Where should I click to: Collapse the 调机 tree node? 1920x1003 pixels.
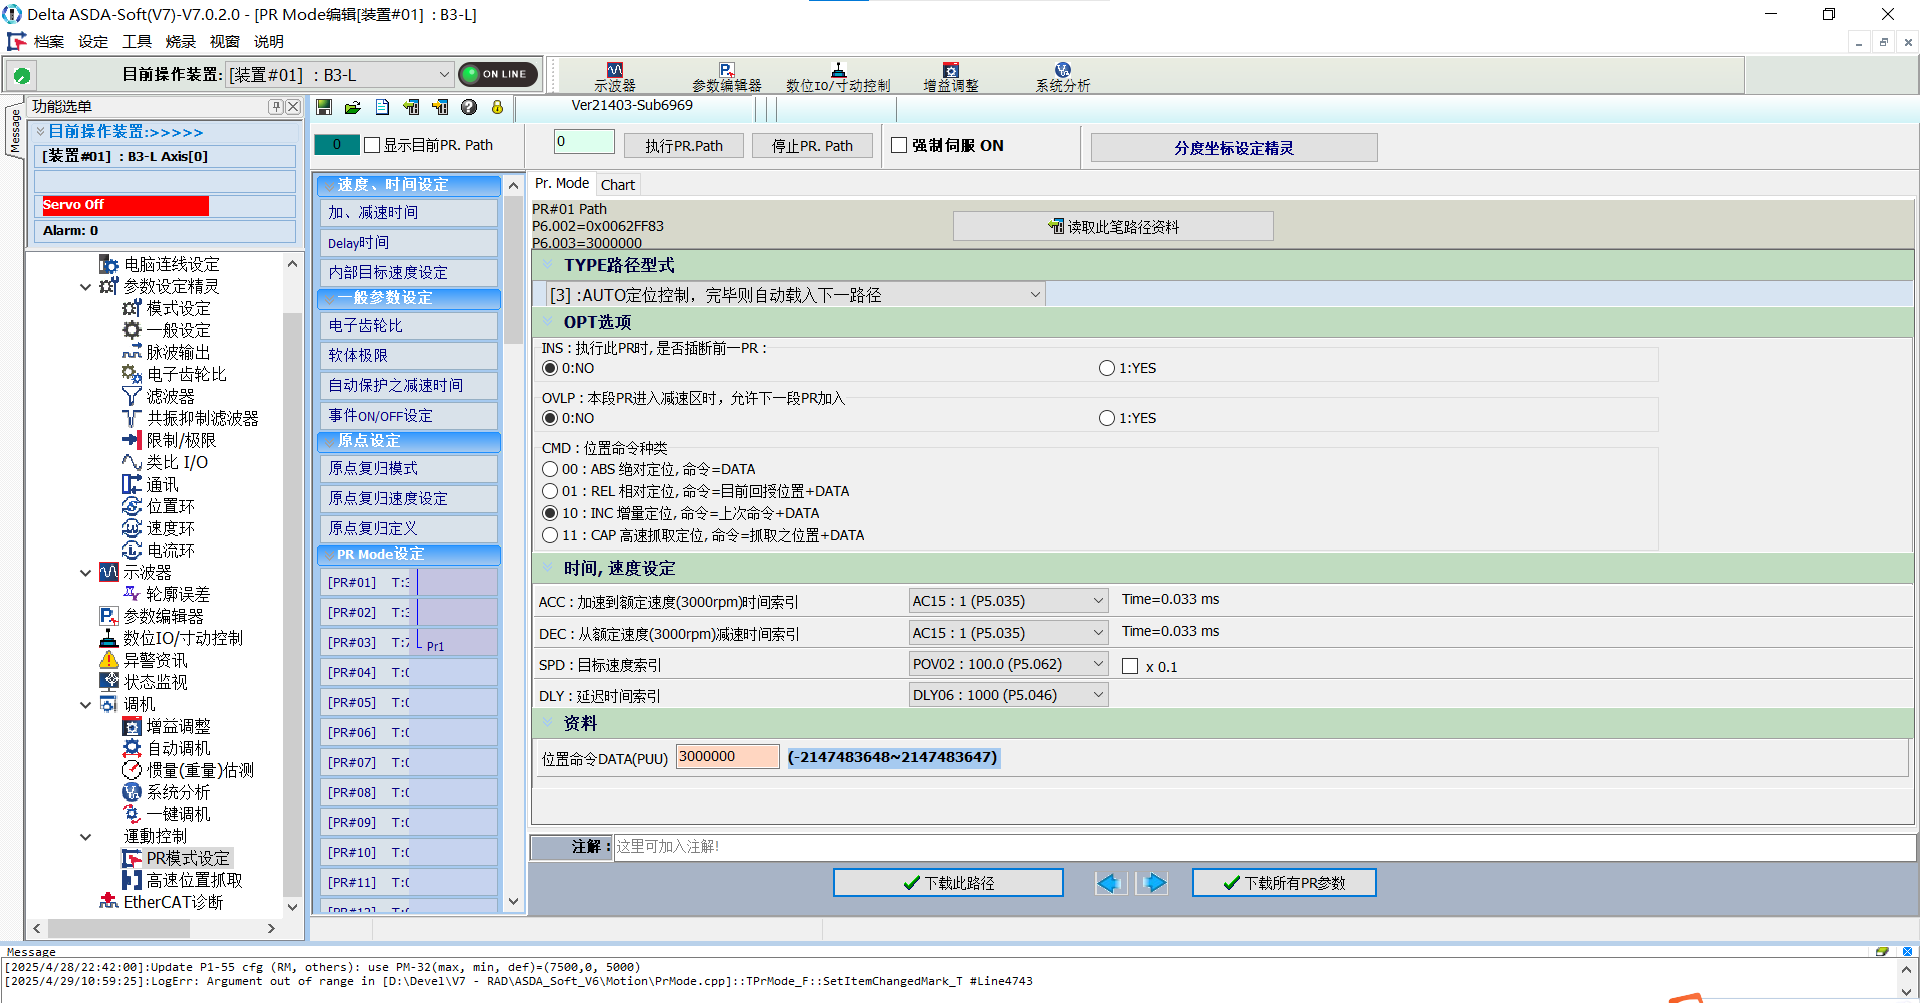[x=85, y=704]
